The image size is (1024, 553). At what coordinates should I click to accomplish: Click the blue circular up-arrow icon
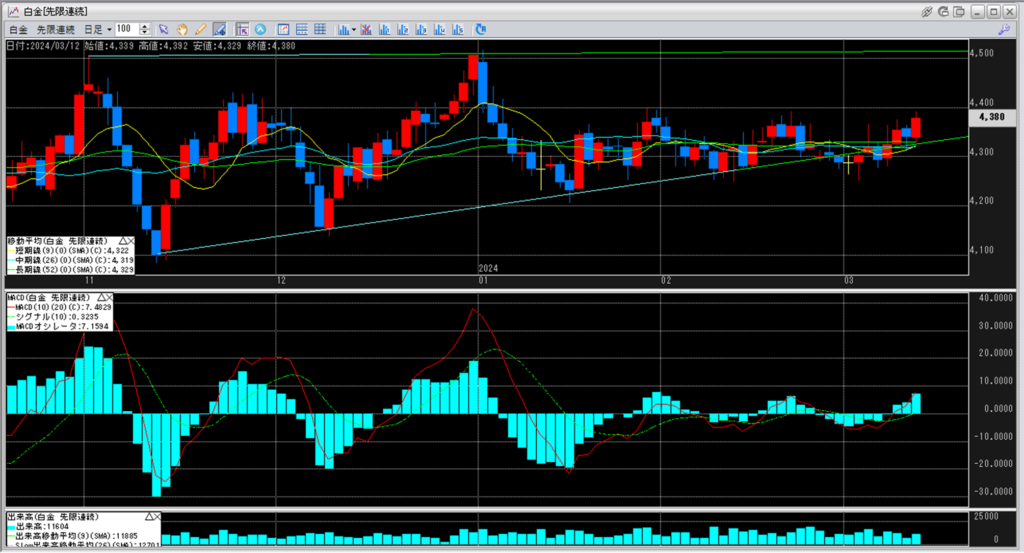[x=260, y=30]
